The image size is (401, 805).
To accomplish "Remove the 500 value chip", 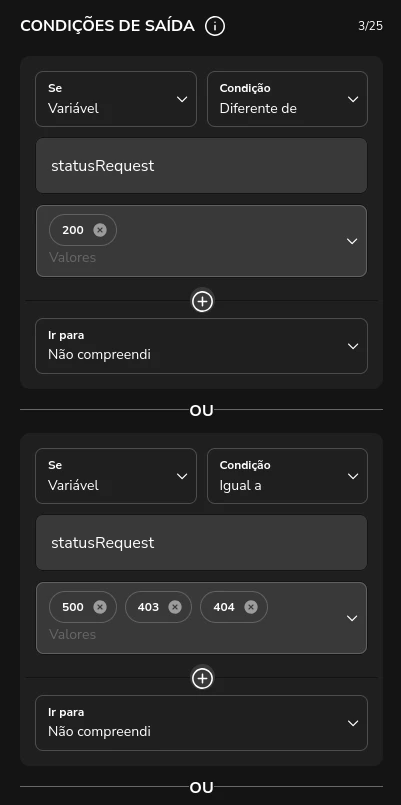I will pyautogui.click(x=100, y=607).
